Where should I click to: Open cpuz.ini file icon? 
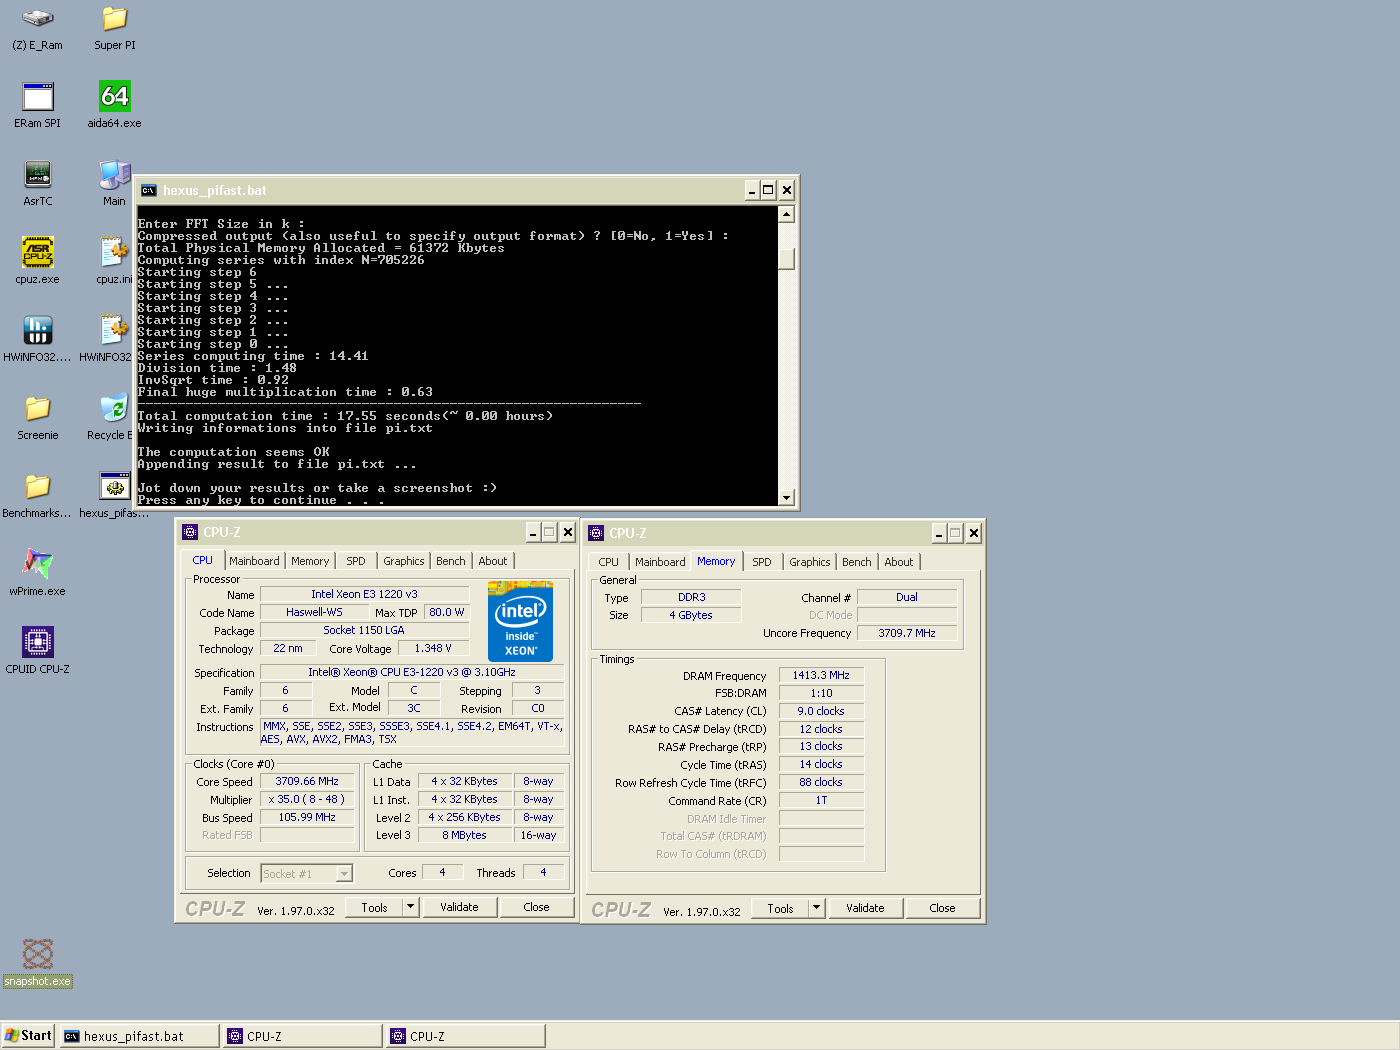[115, 252]
